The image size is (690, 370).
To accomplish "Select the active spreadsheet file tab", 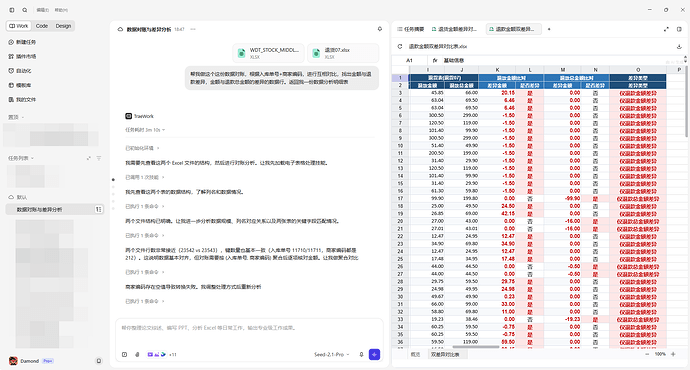I will [x=514, y=29].
